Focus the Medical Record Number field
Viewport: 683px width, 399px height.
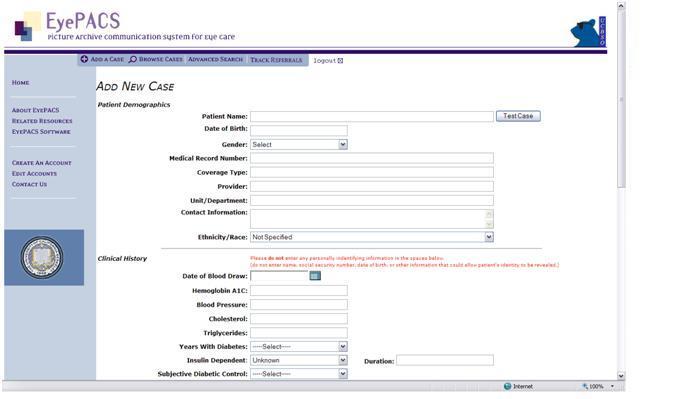[x=372, y=158]
